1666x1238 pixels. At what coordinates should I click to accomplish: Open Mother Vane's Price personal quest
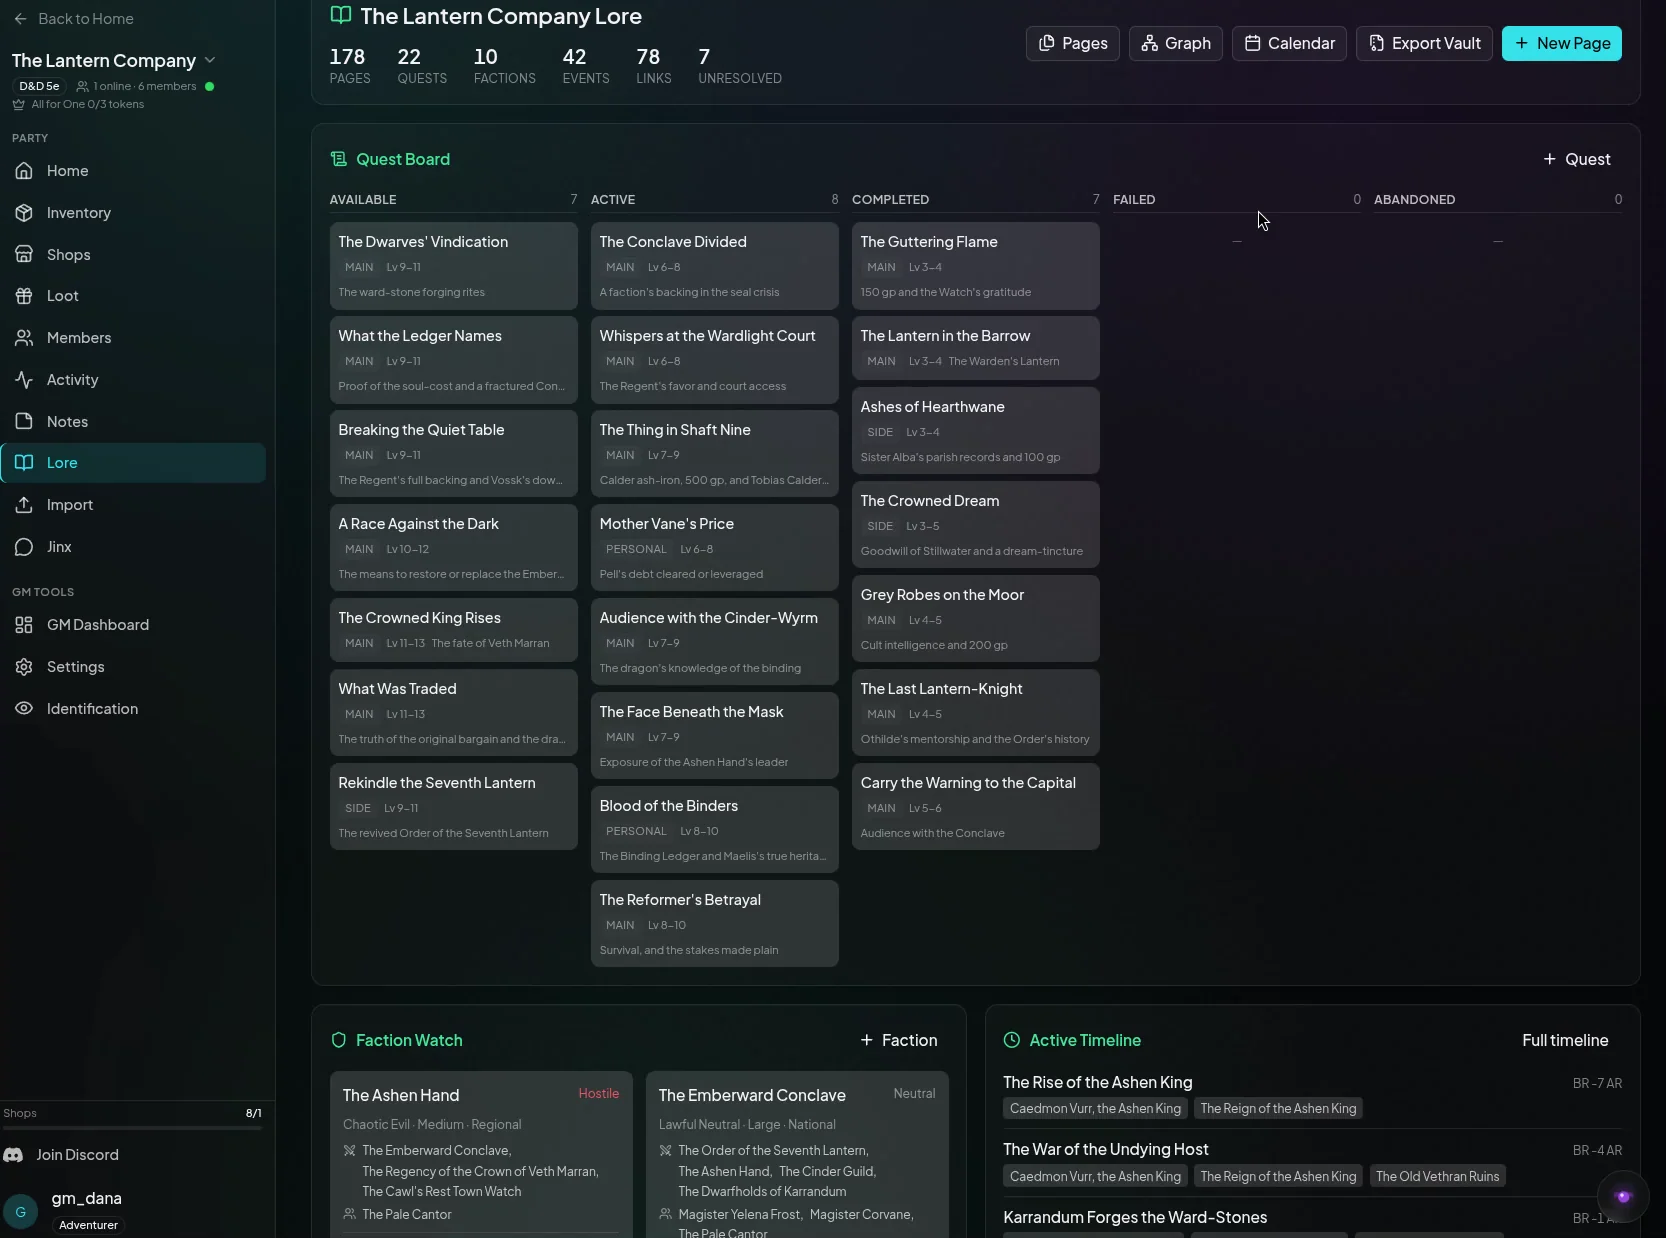715,548
